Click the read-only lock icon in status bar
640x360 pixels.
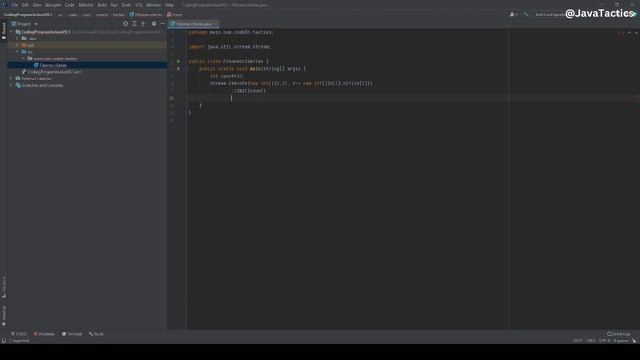point(634,340)
